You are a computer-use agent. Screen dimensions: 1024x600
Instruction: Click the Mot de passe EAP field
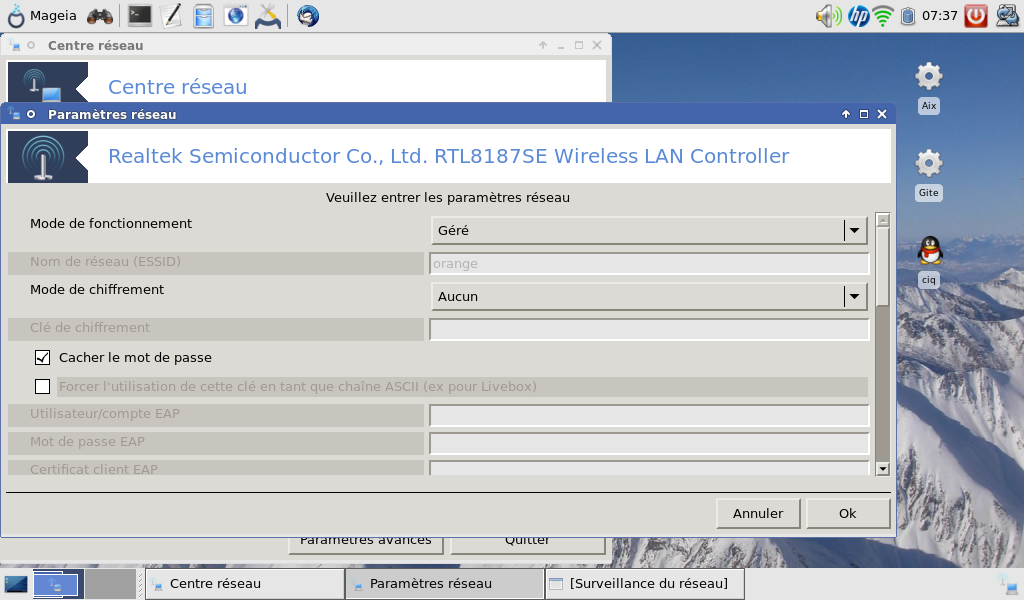[x=649, y=443]
